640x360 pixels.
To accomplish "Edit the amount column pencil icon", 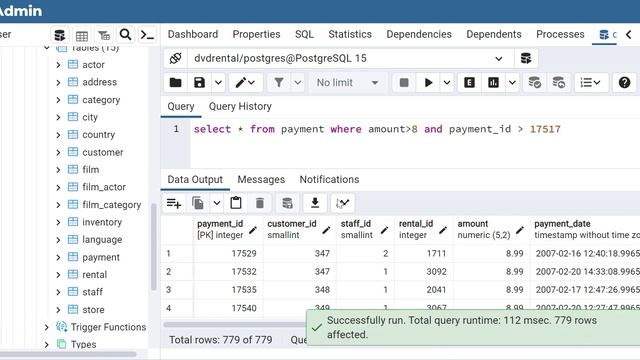I will coord(520,230).
